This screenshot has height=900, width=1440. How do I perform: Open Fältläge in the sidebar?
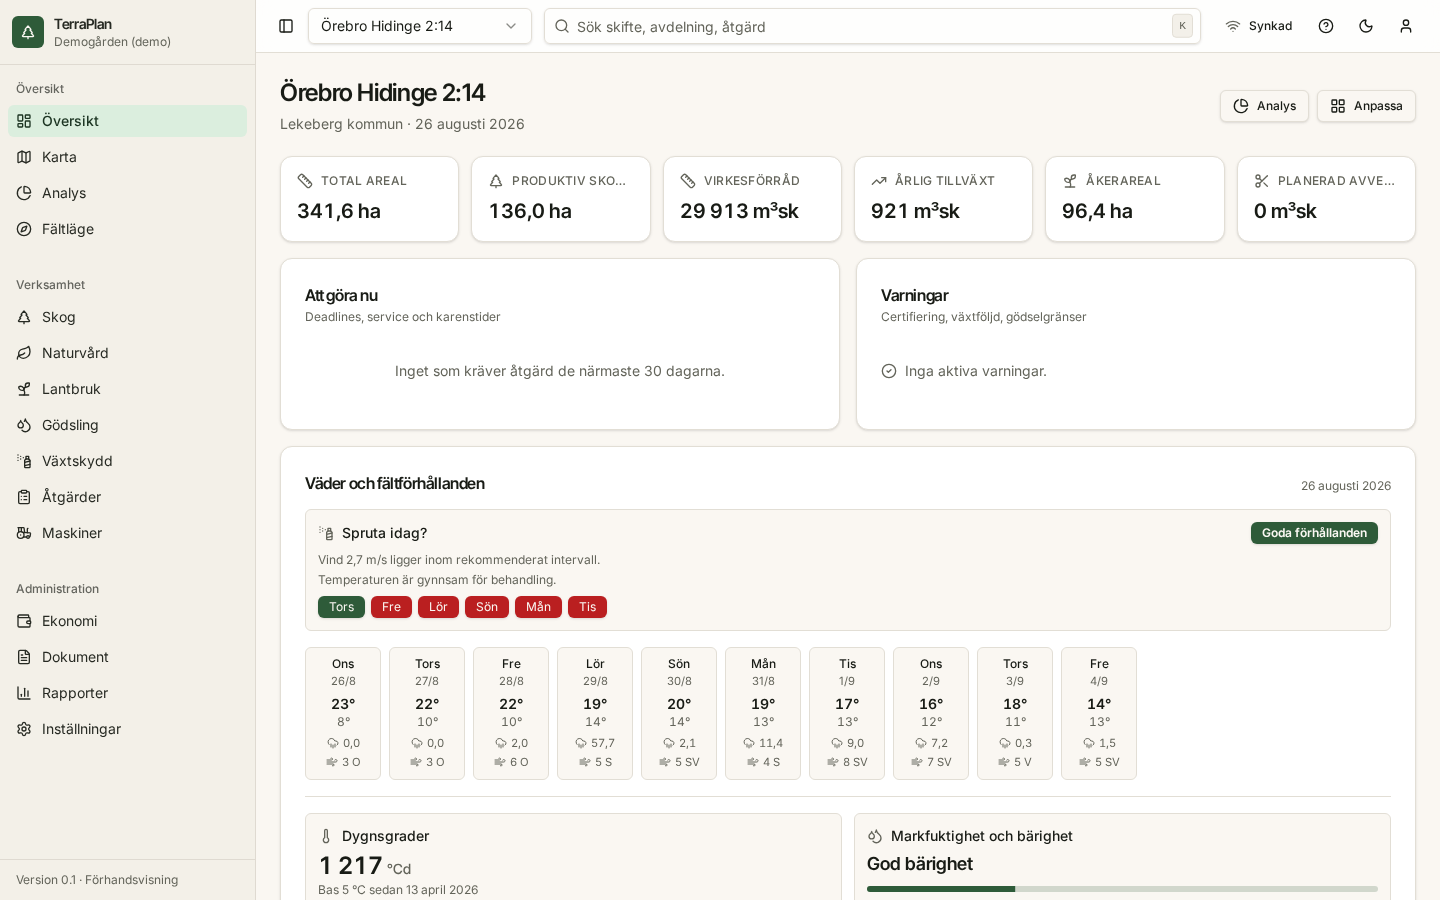(x=128, y=229)
